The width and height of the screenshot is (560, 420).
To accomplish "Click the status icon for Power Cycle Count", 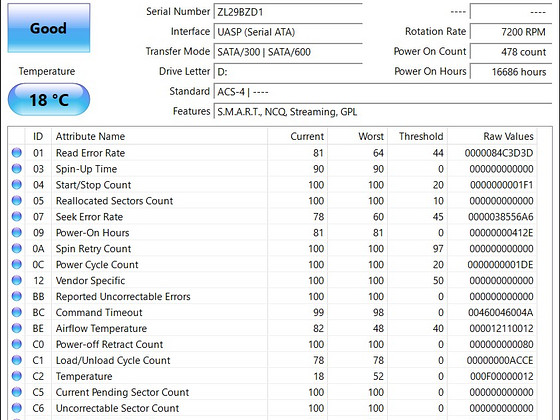I will (x=16, y=264).
